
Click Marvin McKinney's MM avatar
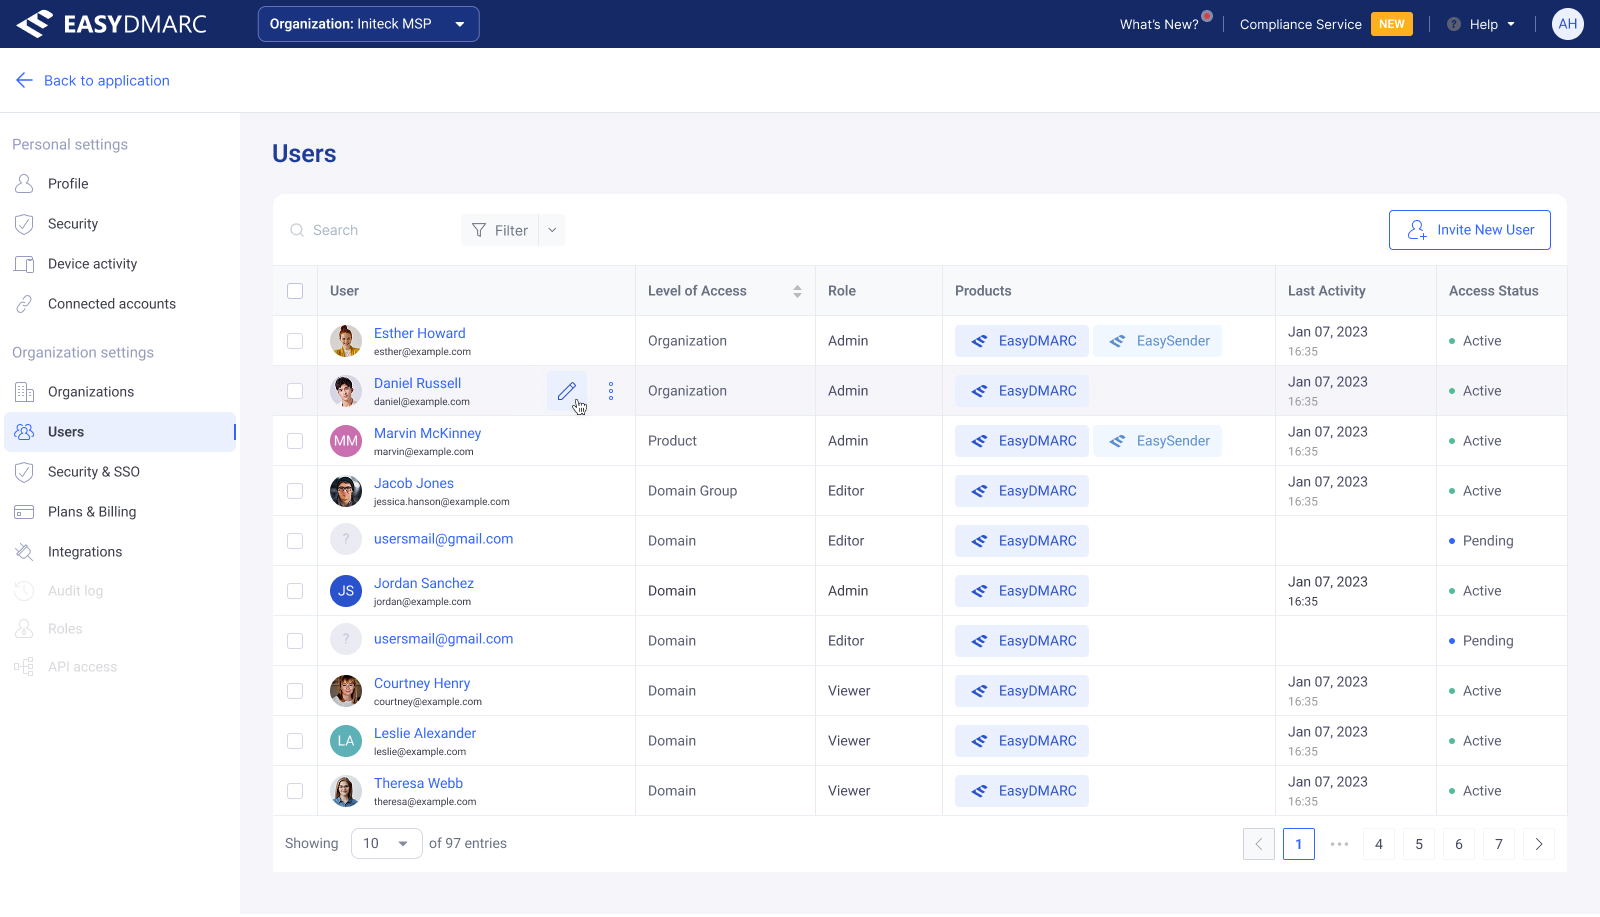point(346,441)
